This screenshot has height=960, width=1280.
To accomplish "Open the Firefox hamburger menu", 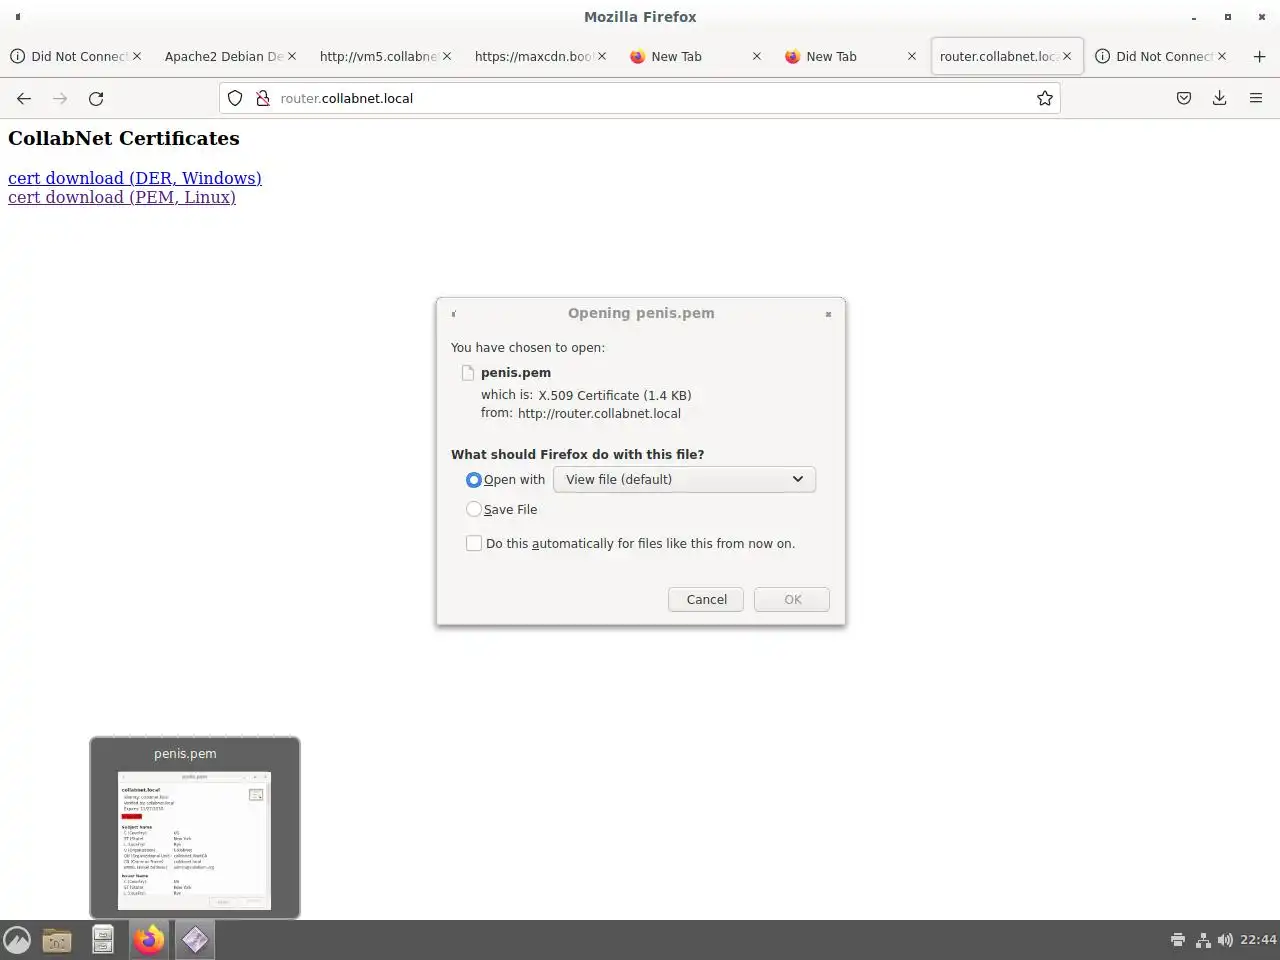I will (1256, 98).
